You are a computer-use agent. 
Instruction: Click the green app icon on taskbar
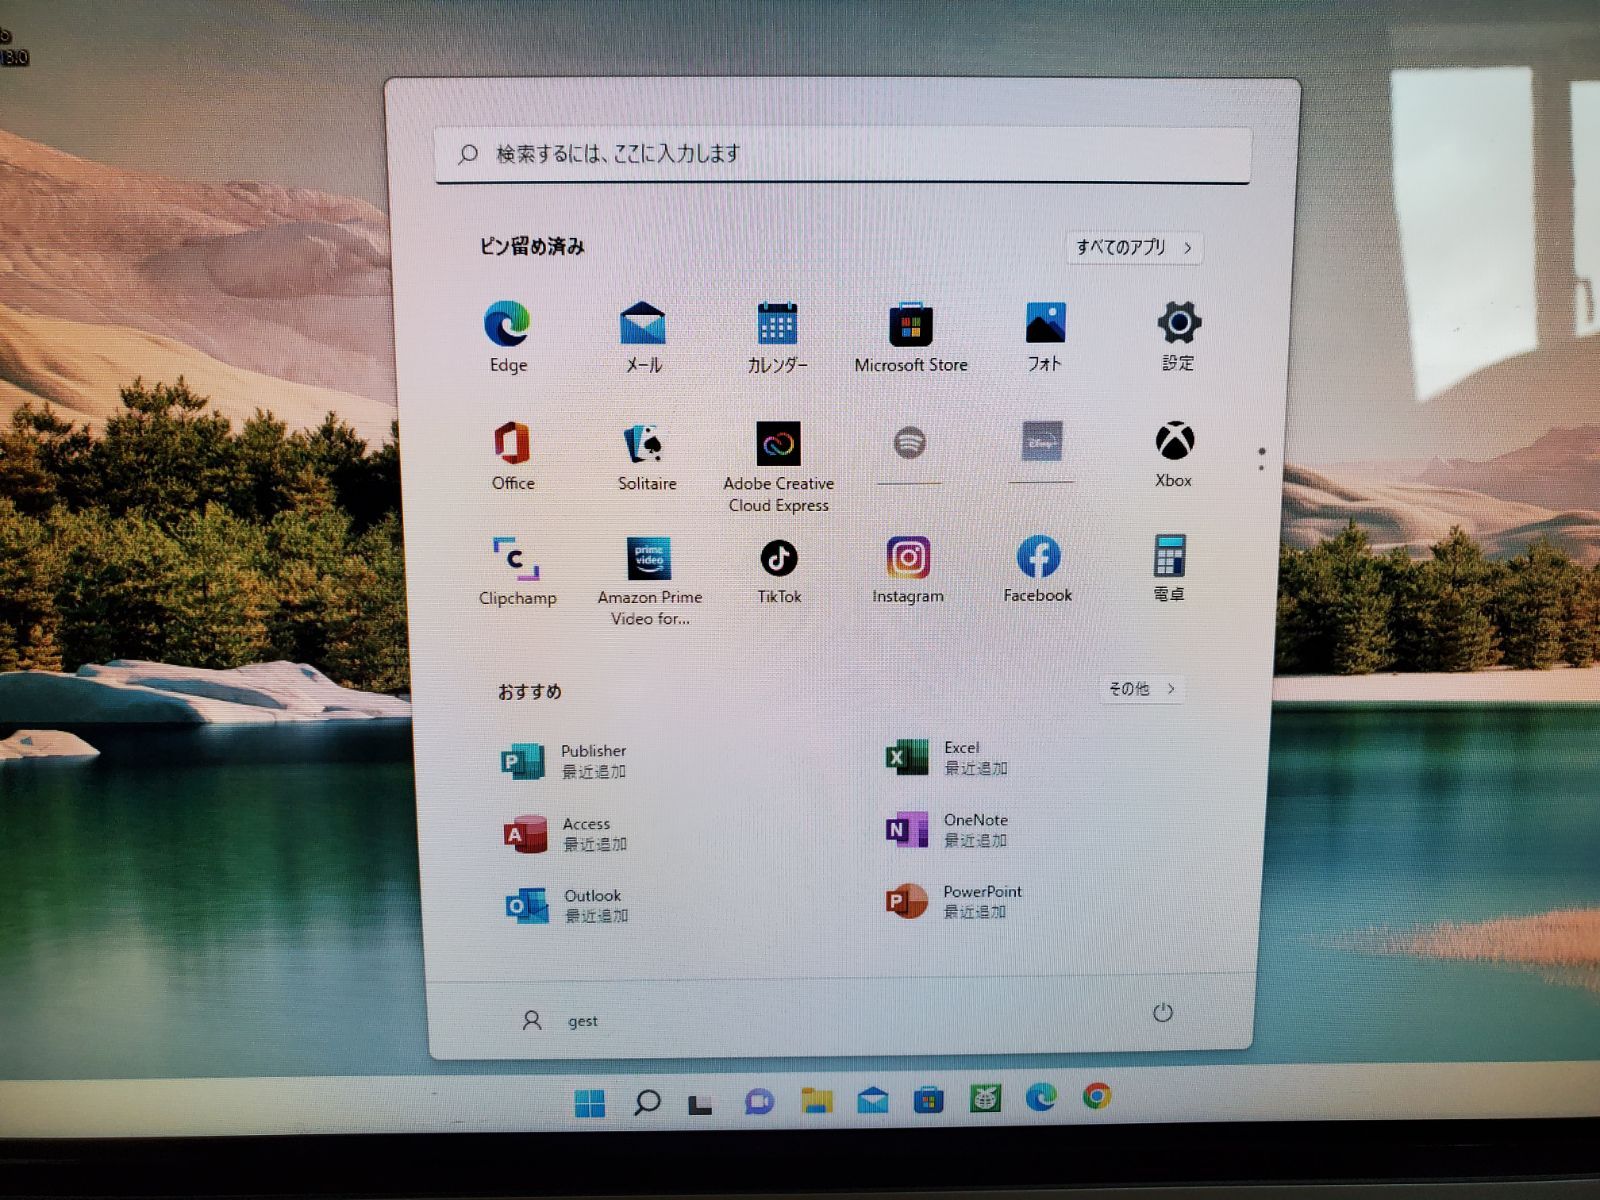985,1099
